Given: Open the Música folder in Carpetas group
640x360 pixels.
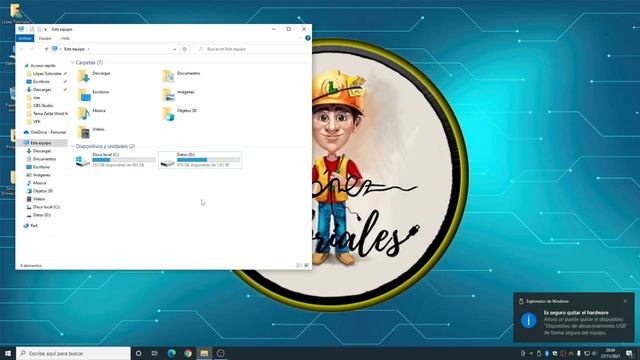Looking at the screenshot, I should coord(92,113).
